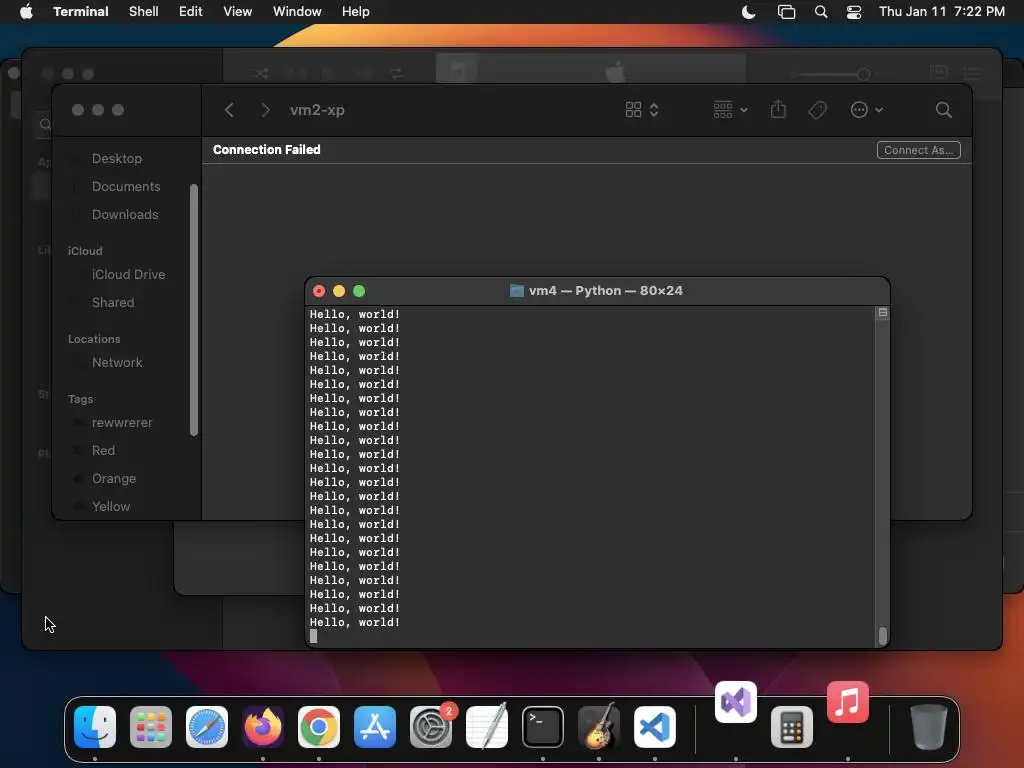Select Desktop in Finder sidebar

pyautogui.click(x=117, y=159)
